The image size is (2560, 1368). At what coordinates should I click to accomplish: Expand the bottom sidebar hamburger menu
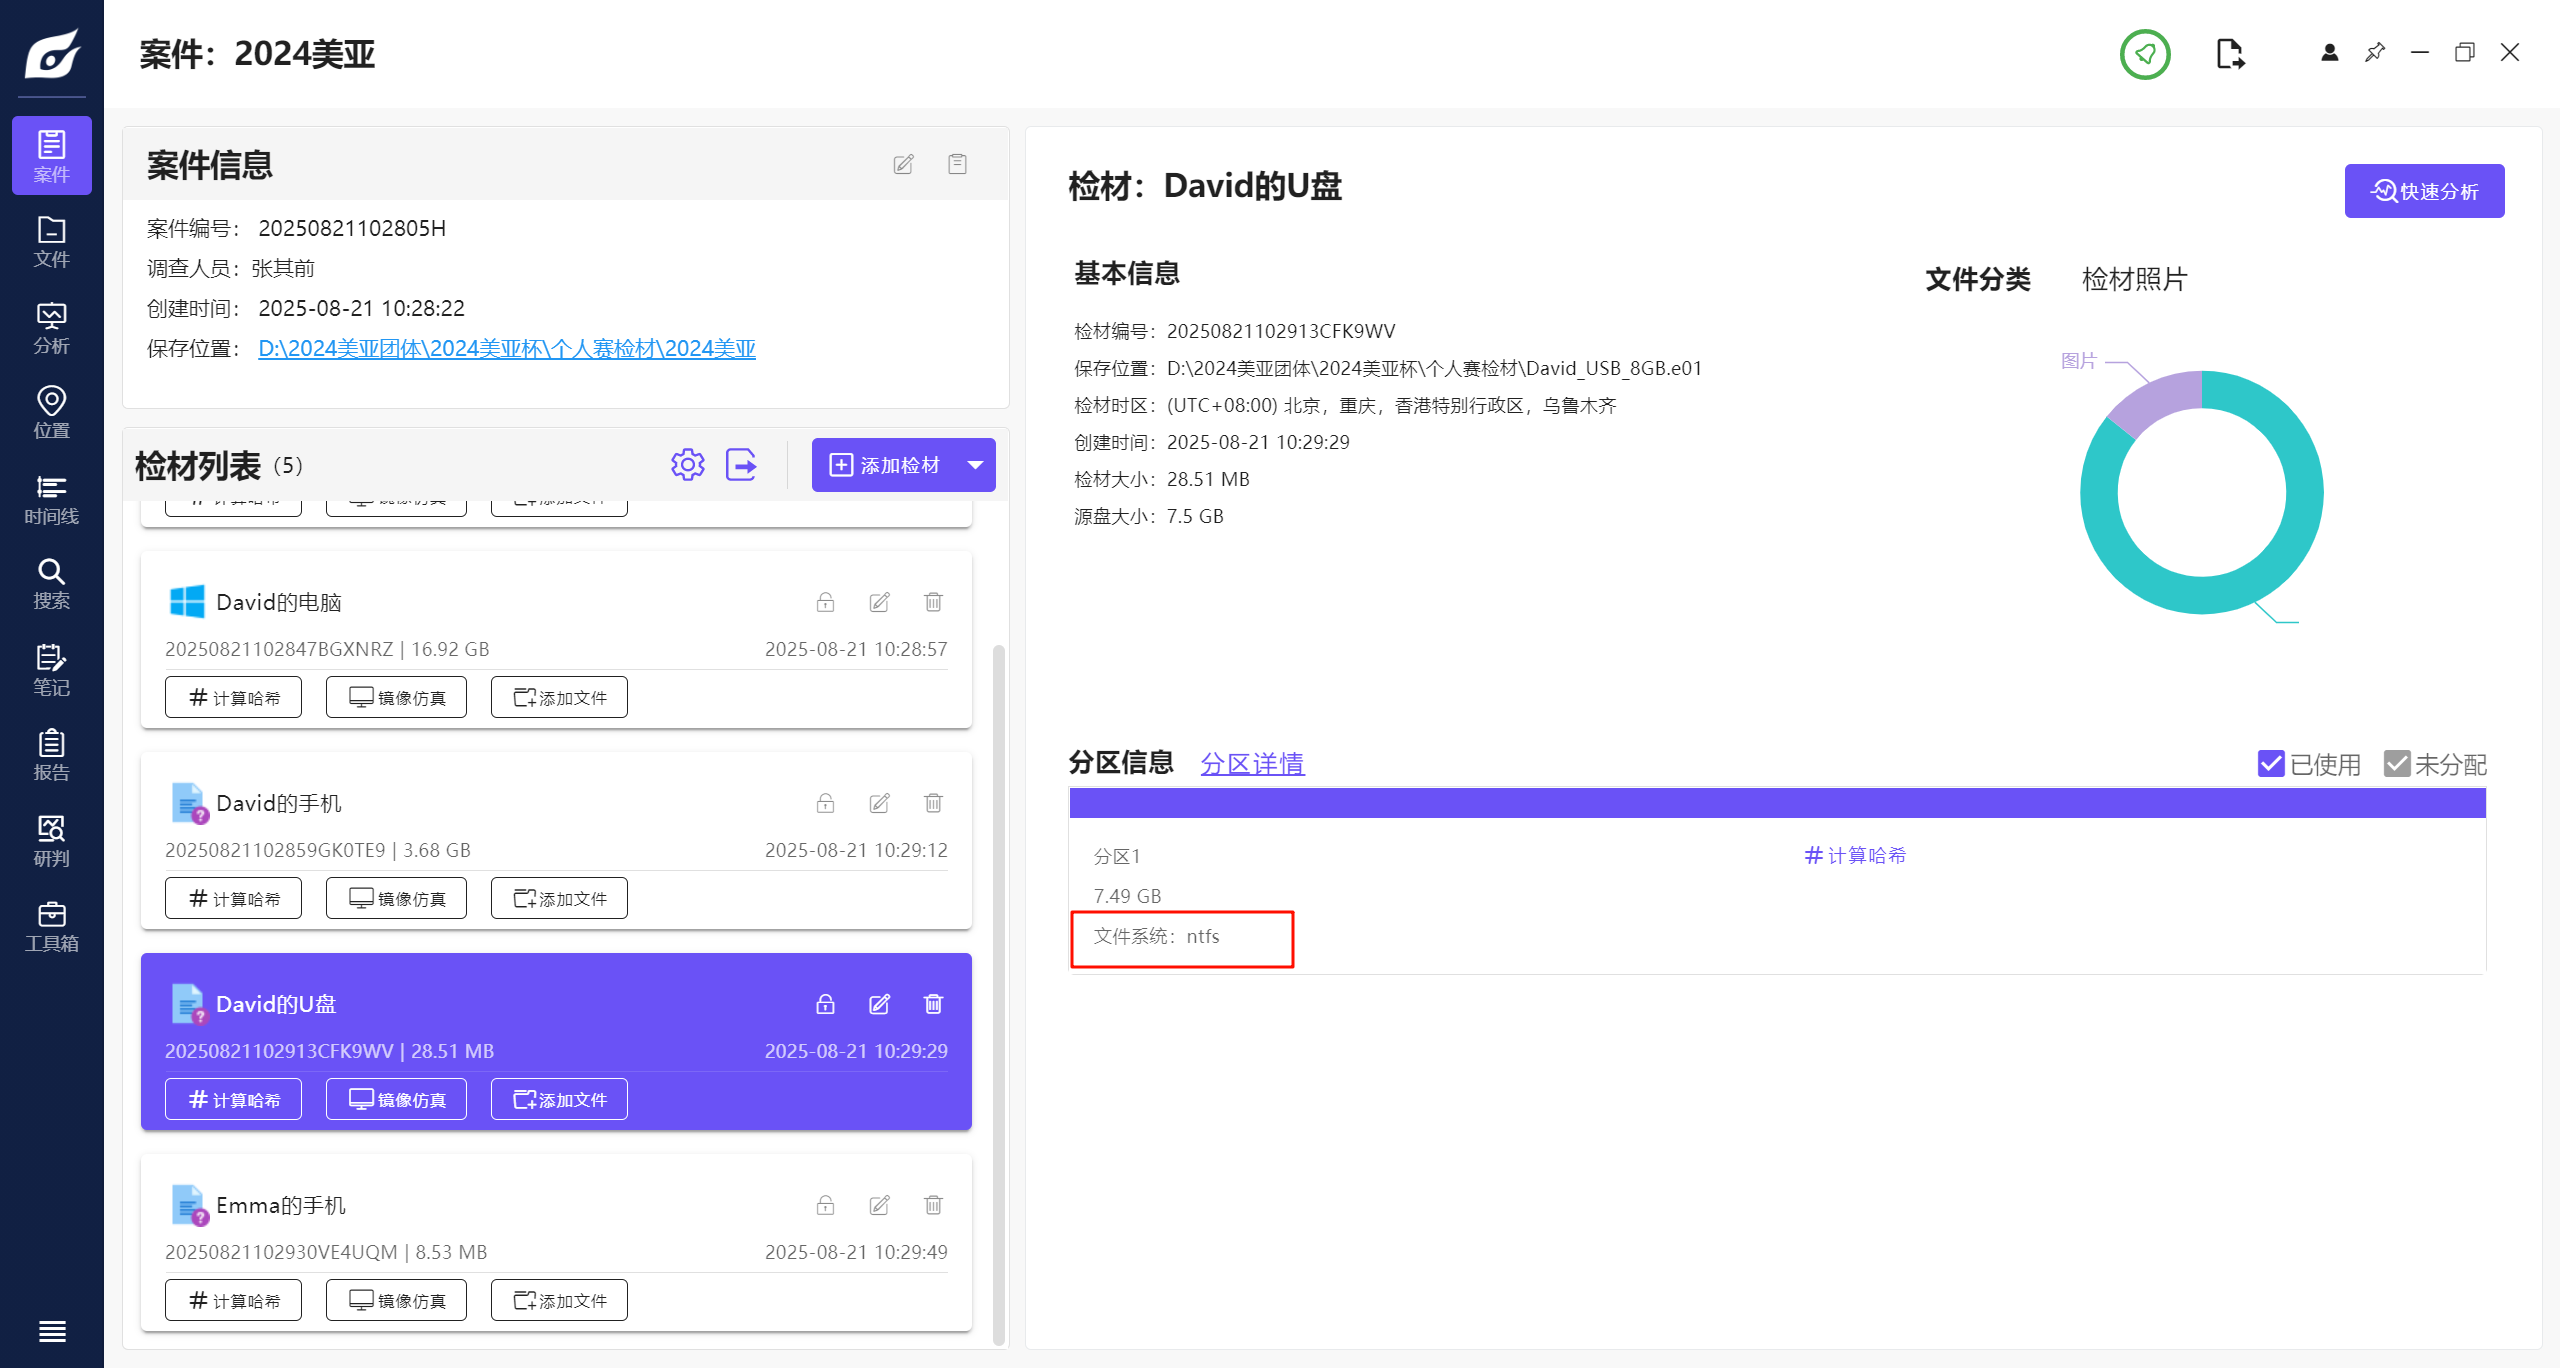(51, 1331)
